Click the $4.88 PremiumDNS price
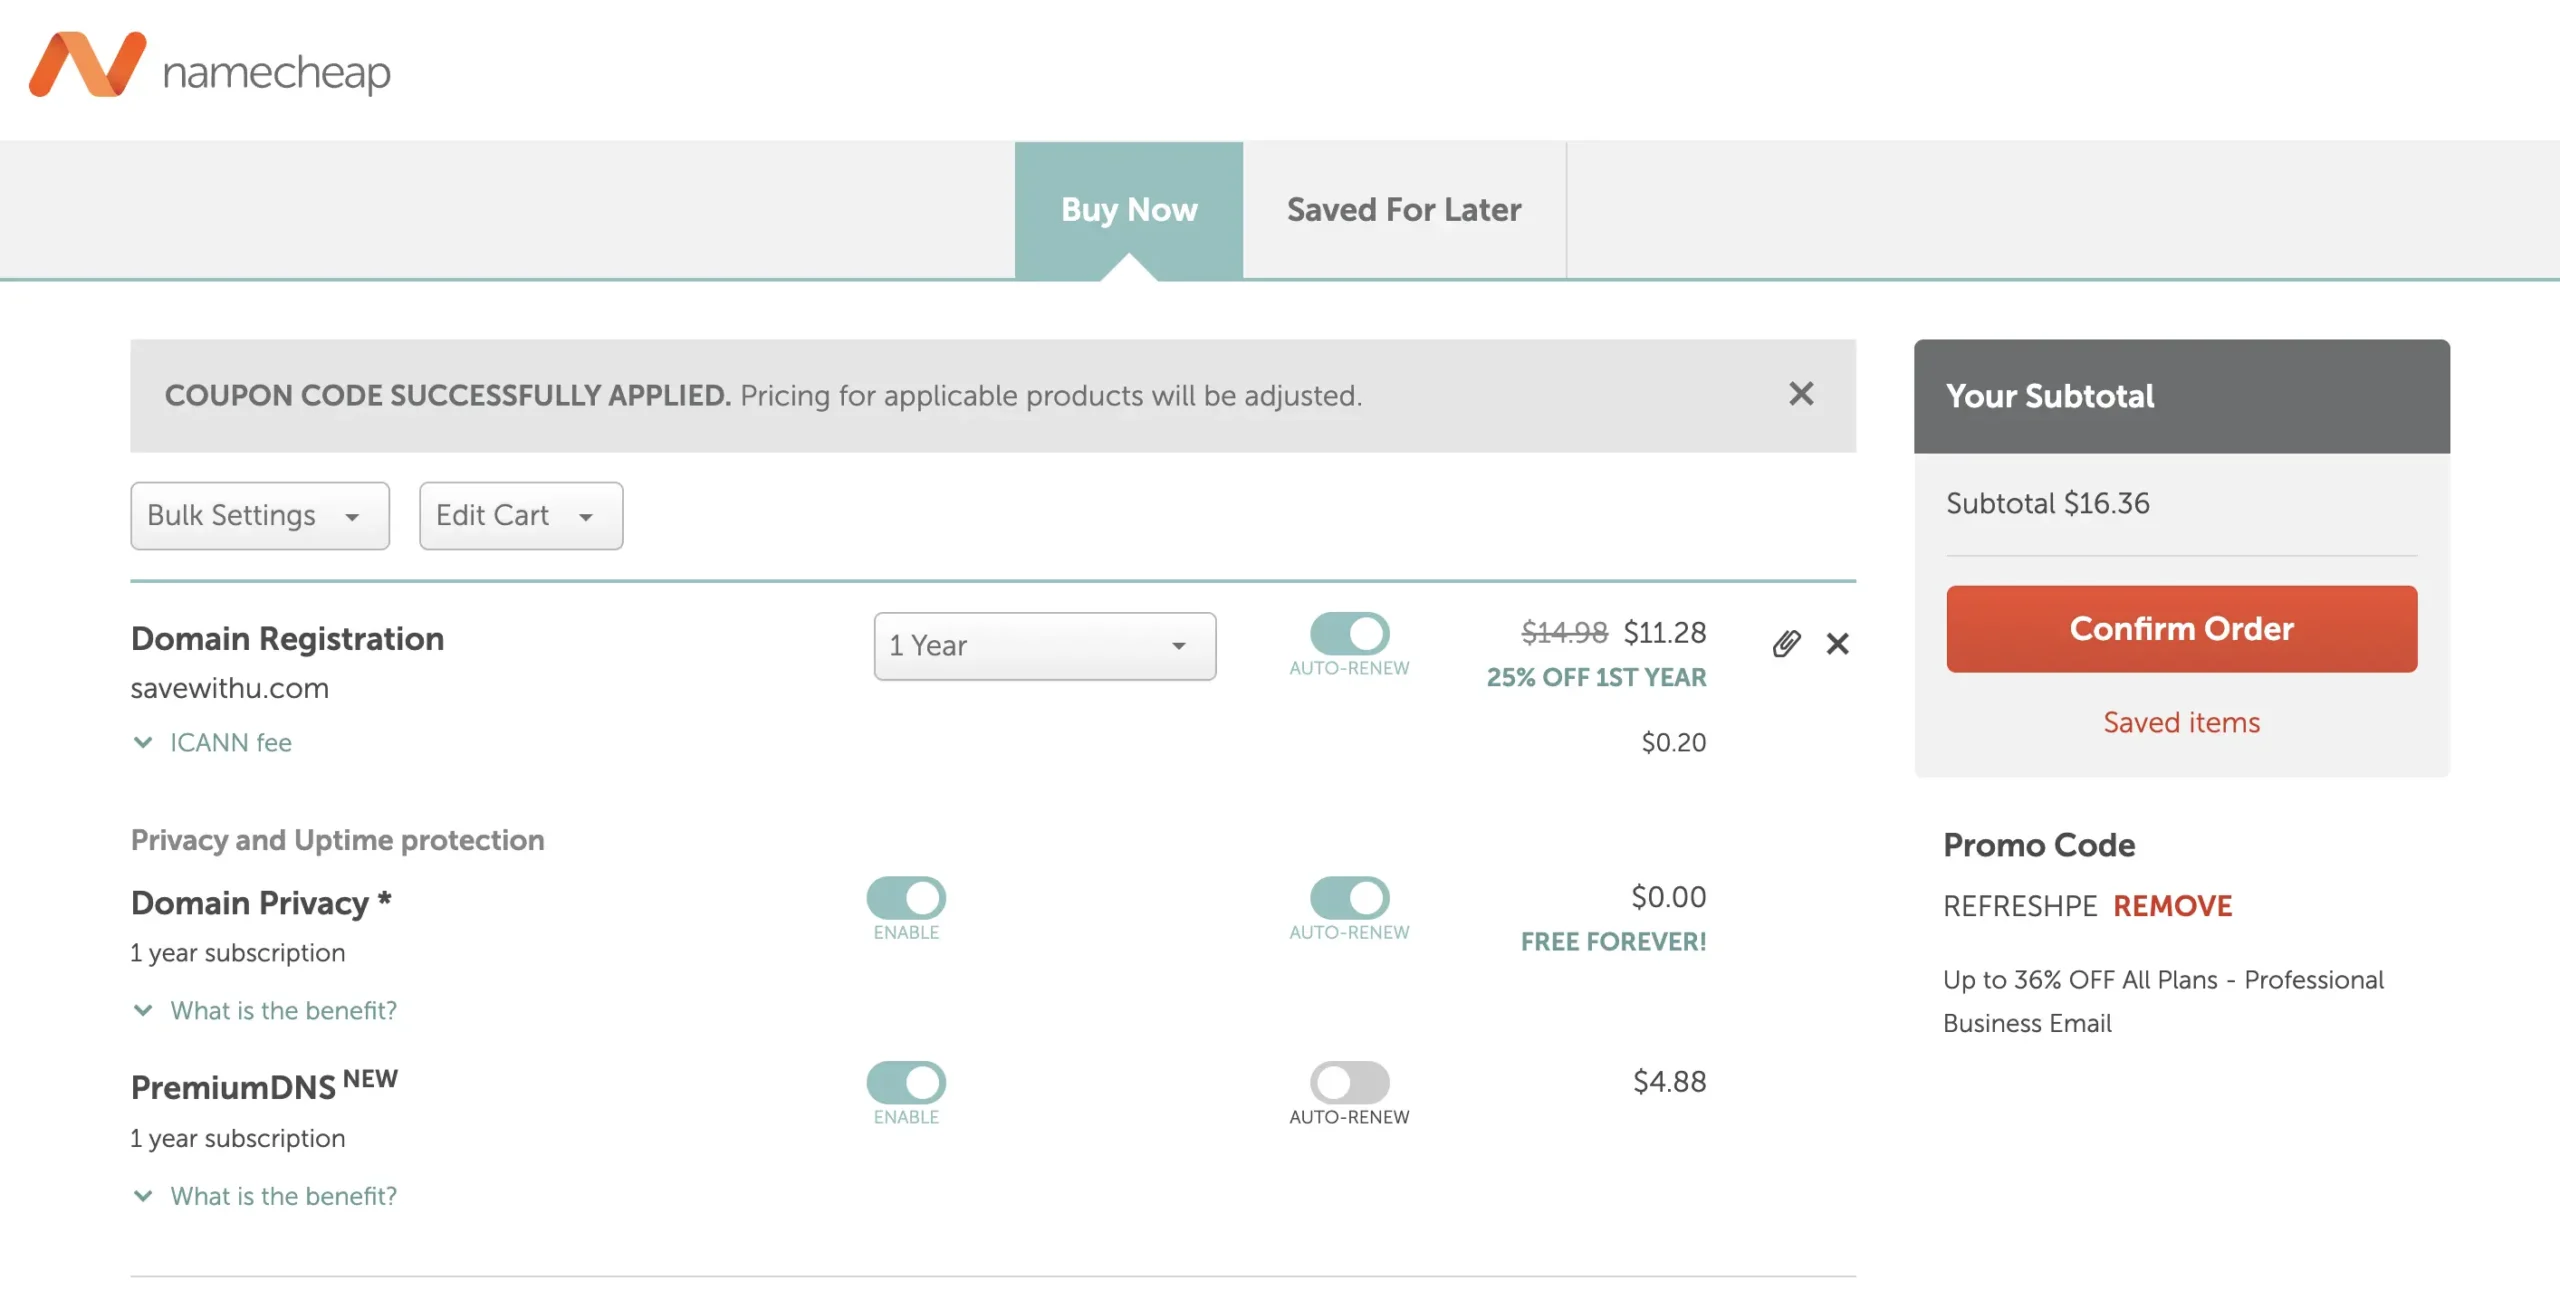The height and width of the screenshot is (1290, 2560). pos(1670,1081)
